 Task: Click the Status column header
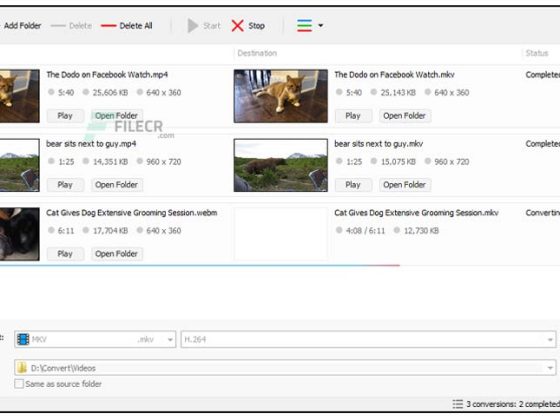[x=537, y=53]
